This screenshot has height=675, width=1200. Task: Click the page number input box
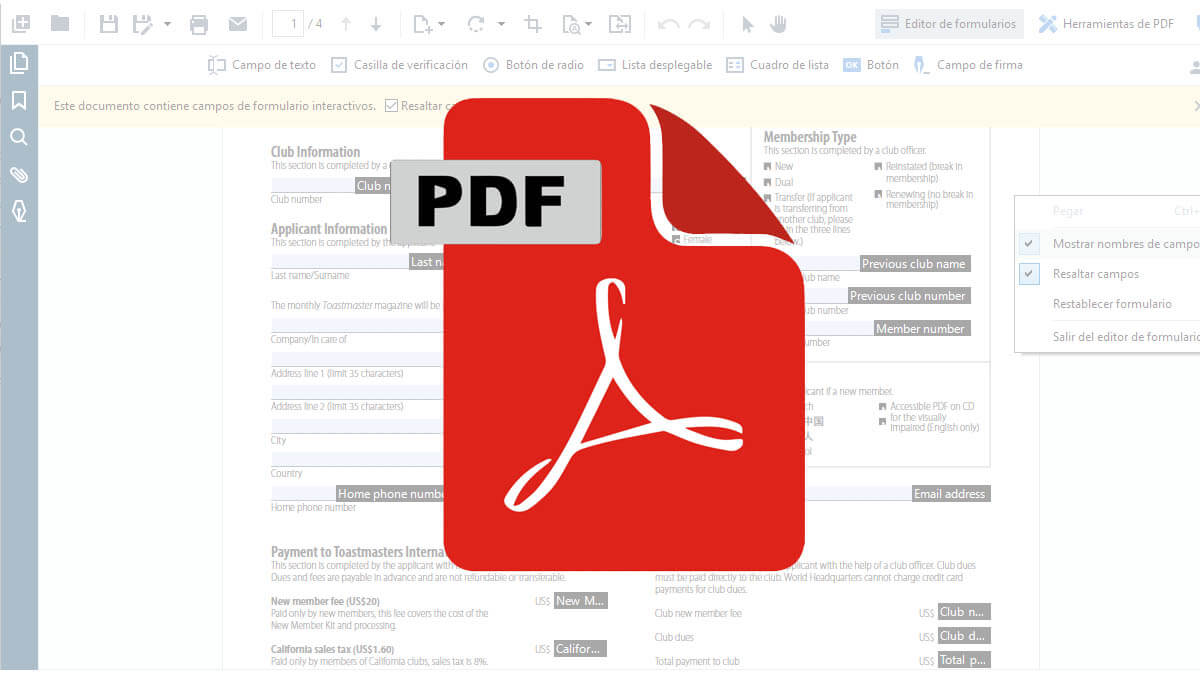click(x=288, y=23)
